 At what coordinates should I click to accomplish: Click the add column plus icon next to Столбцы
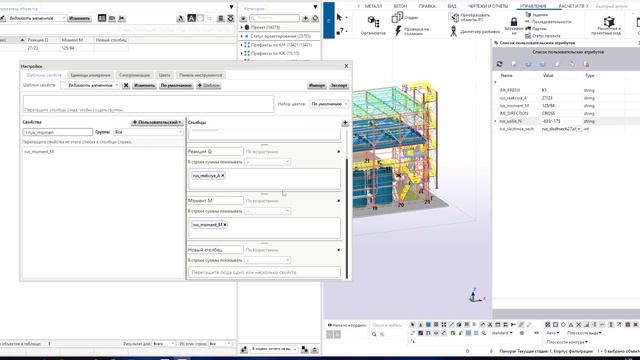pyautogui.click(x=345, y=122)
